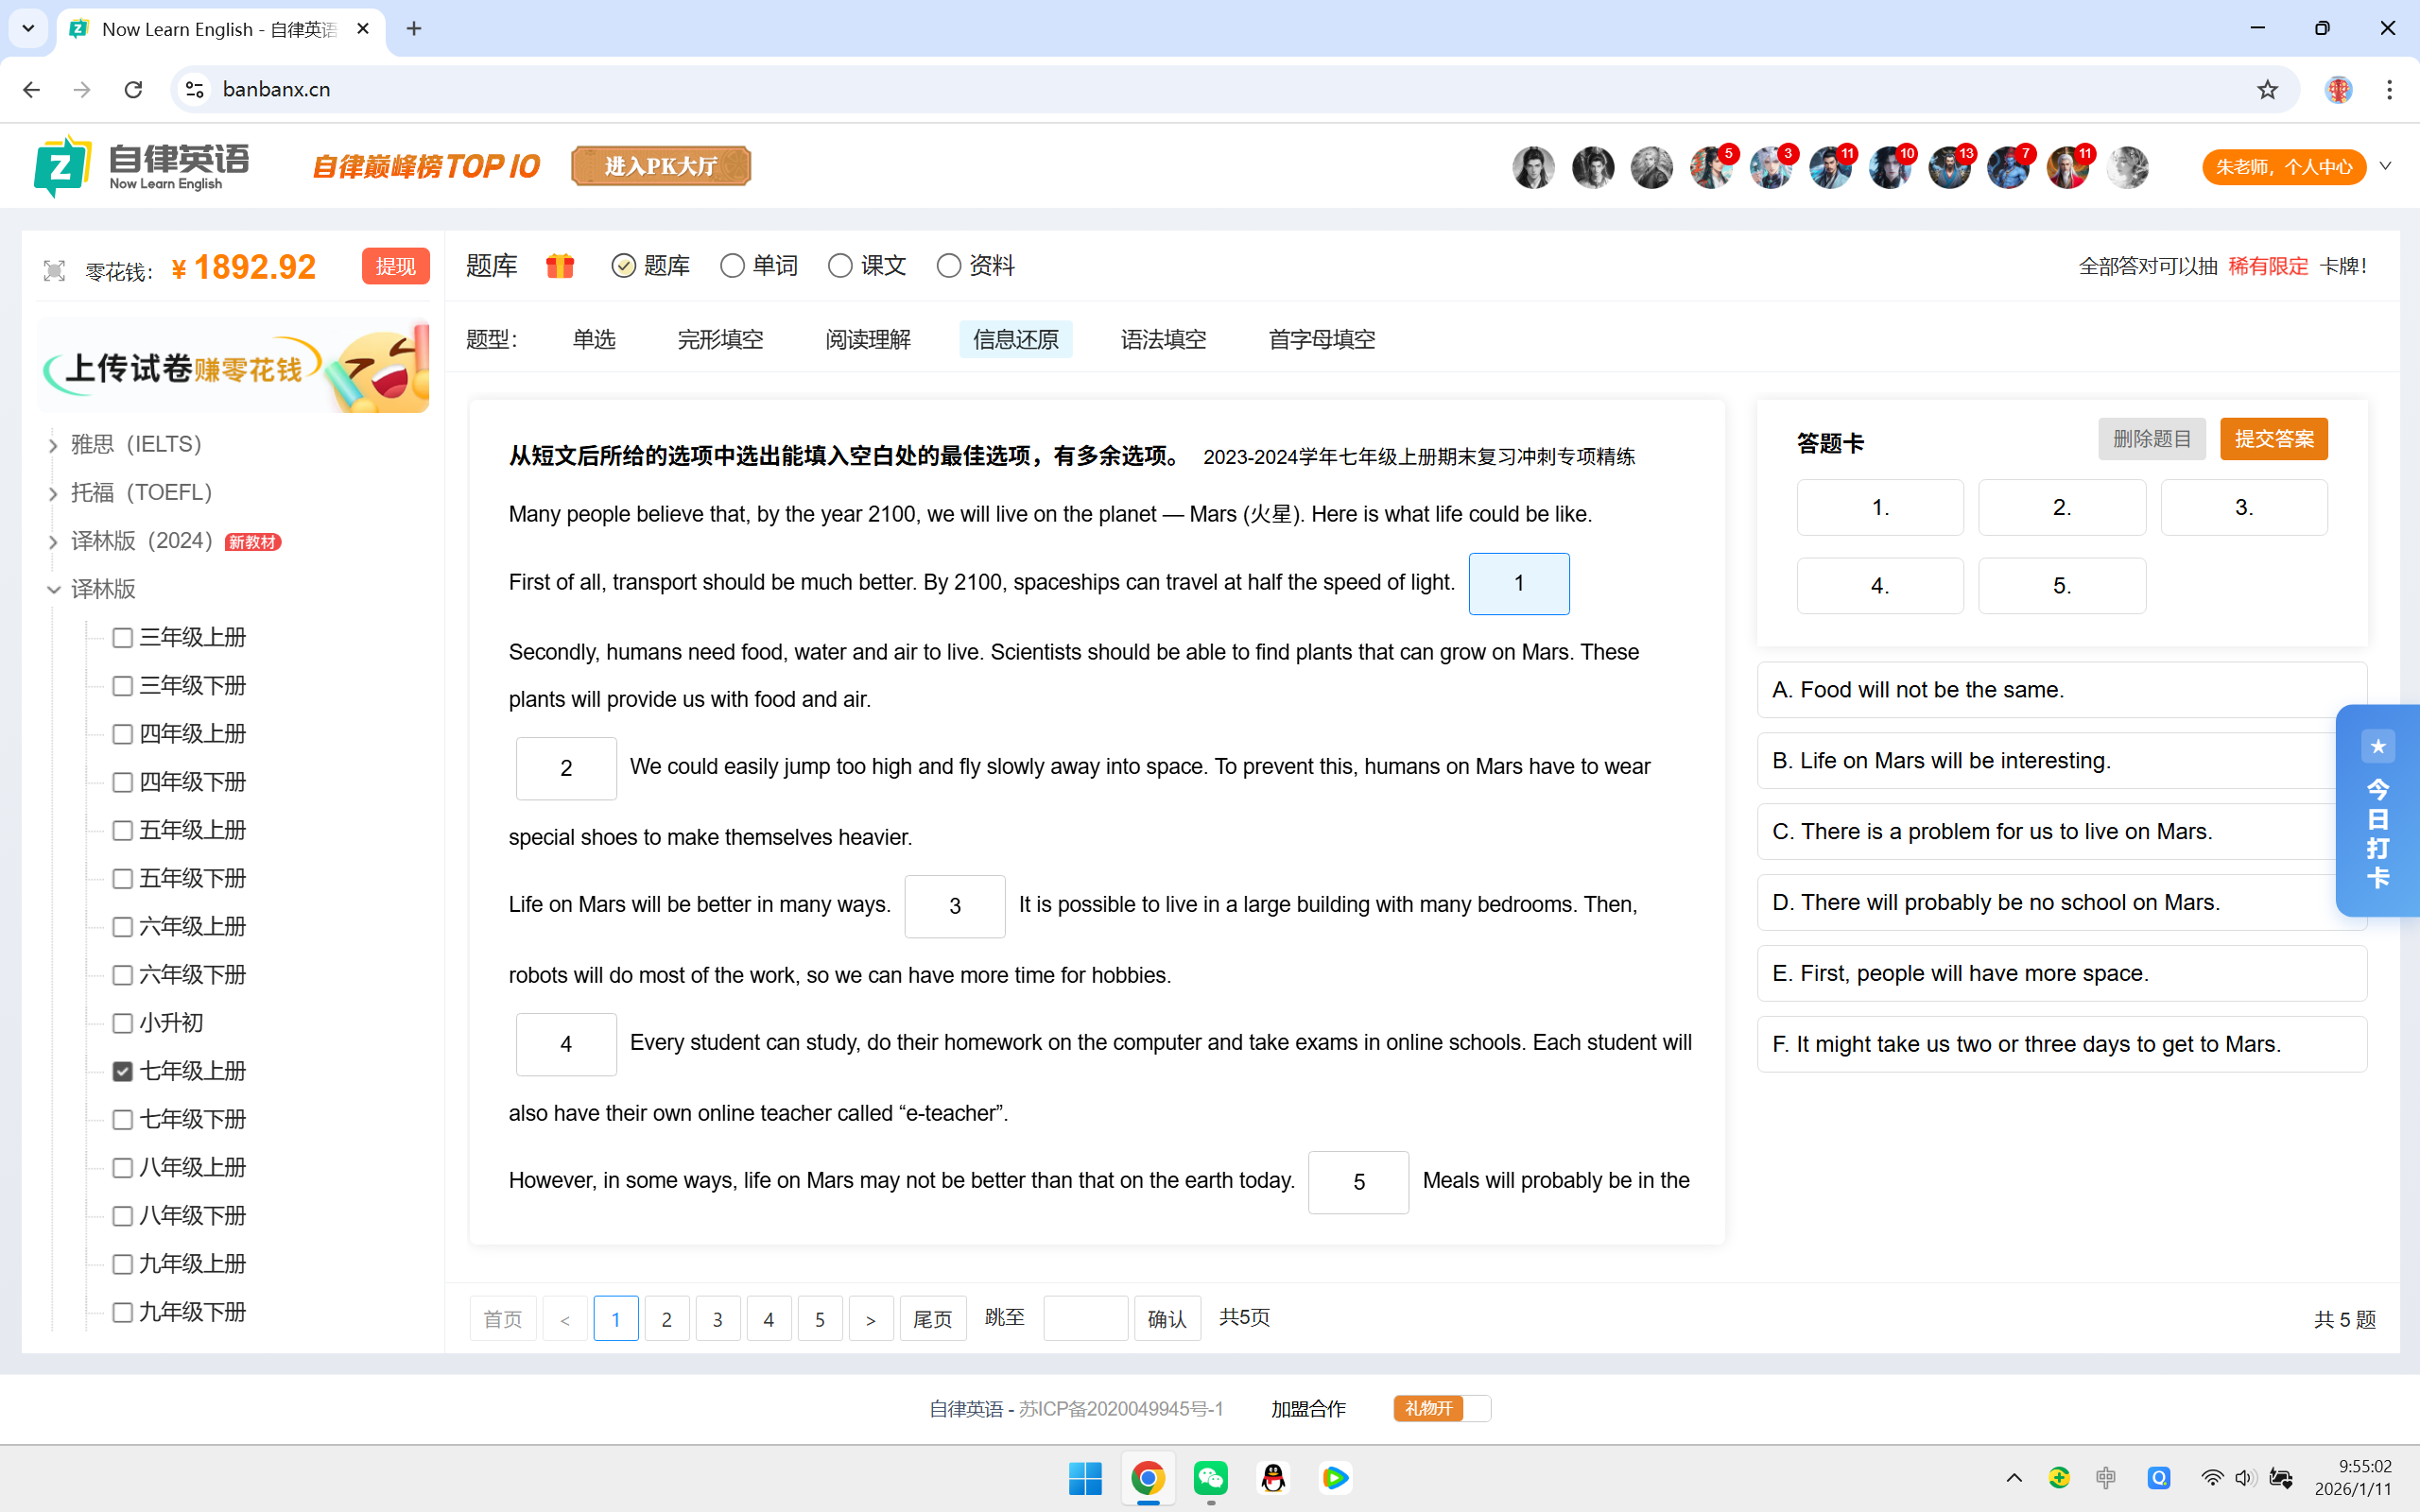This screenshot has width=2420, height=1512.
Task: Open WeChat from the taskbar
Action: tap(1210, 1478)
